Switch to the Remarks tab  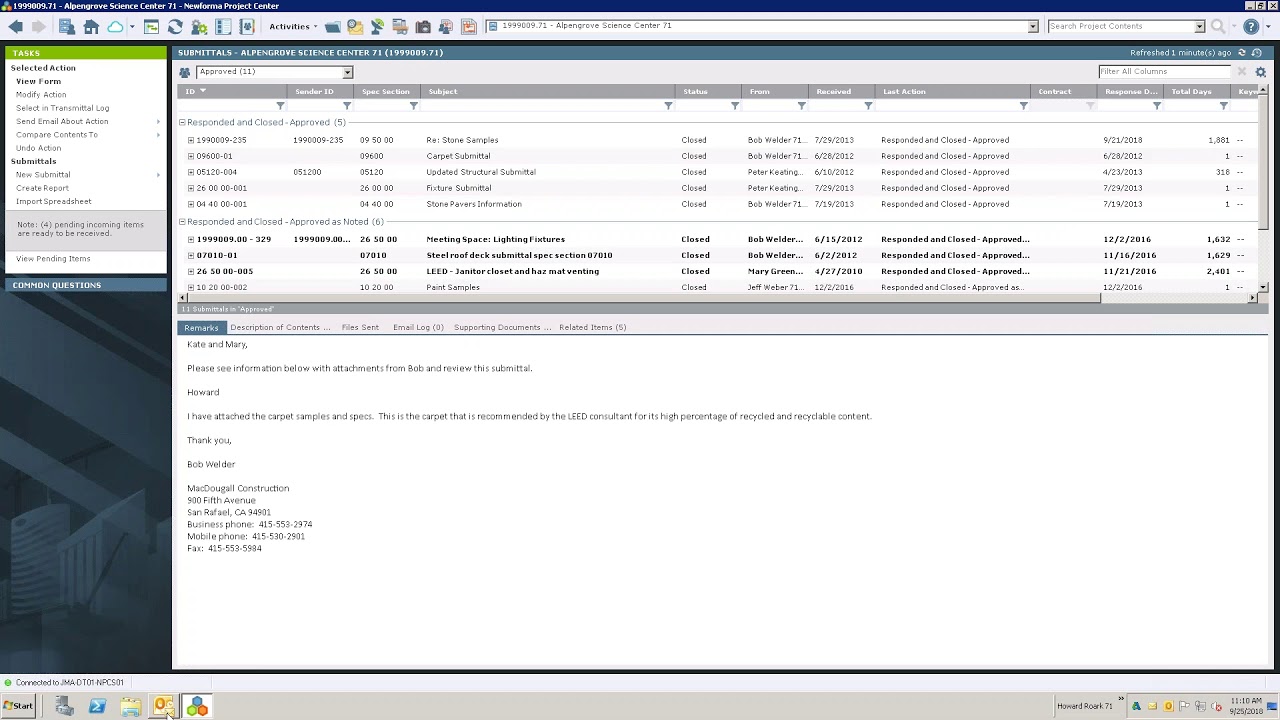click(x=201, y=328)
